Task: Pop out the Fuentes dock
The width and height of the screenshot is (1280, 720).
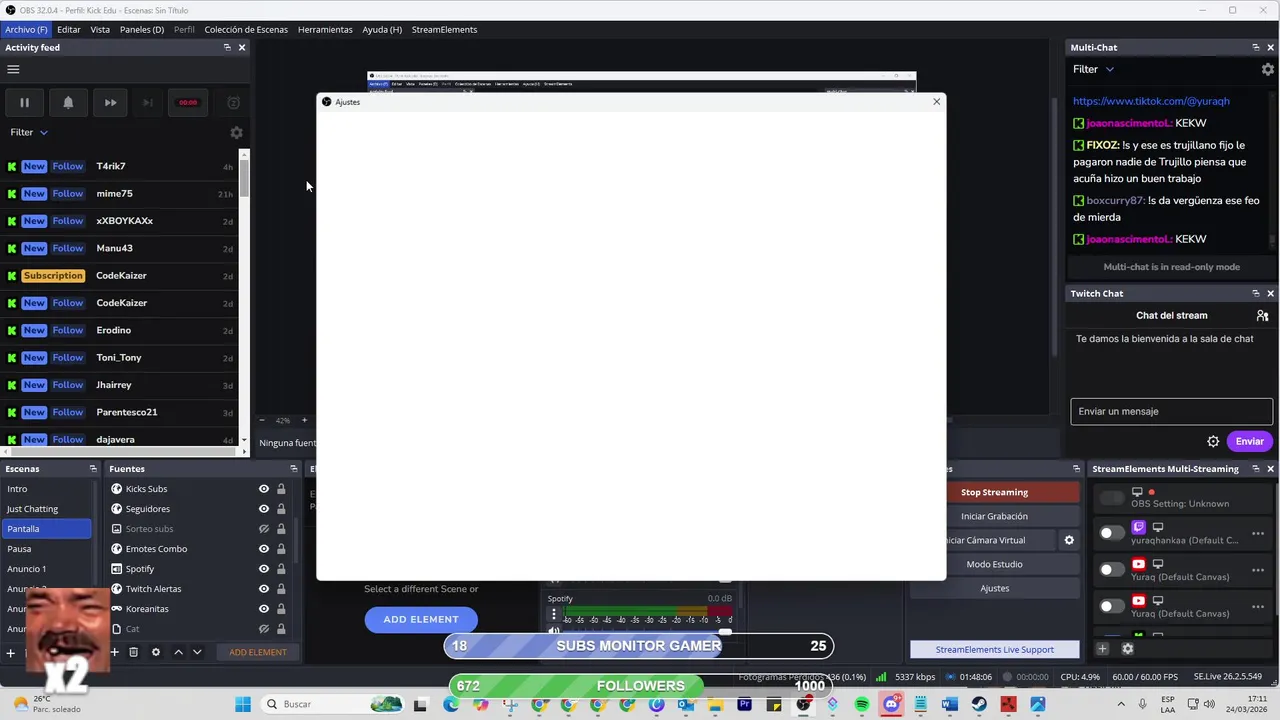Action: (293, 468)
